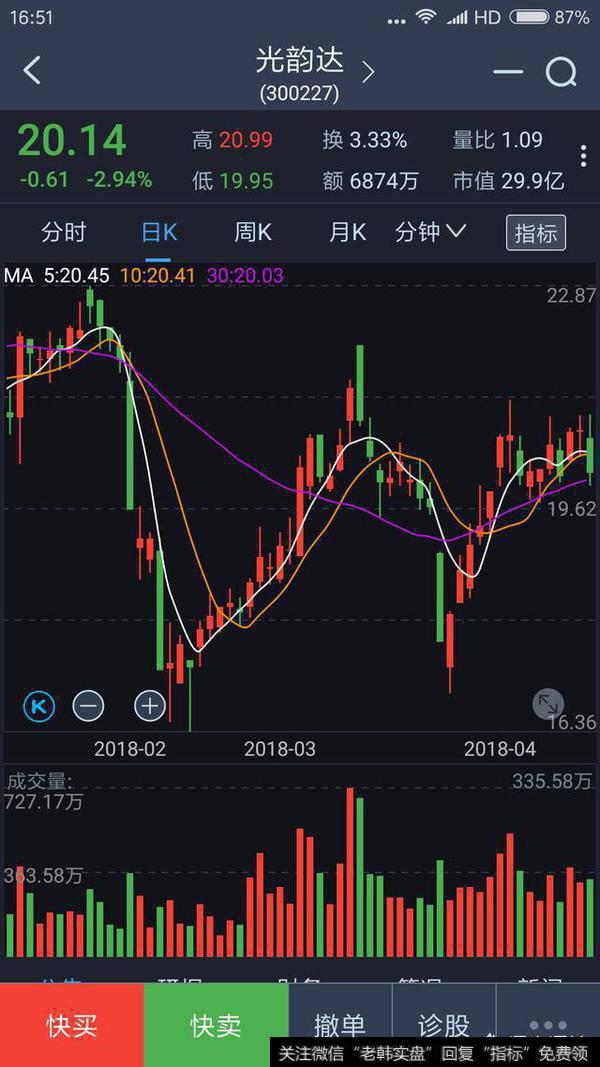Switch to 分时 tab
Screen dimensions: 600x1067
(x=63, y=233)
